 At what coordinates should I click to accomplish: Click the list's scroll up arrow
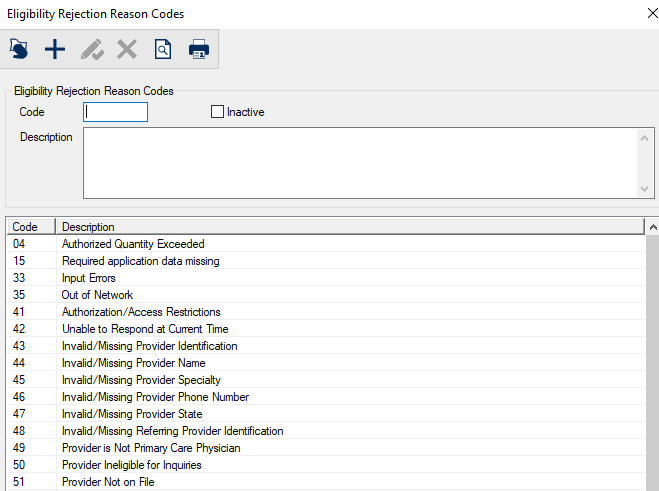(652, 227)
